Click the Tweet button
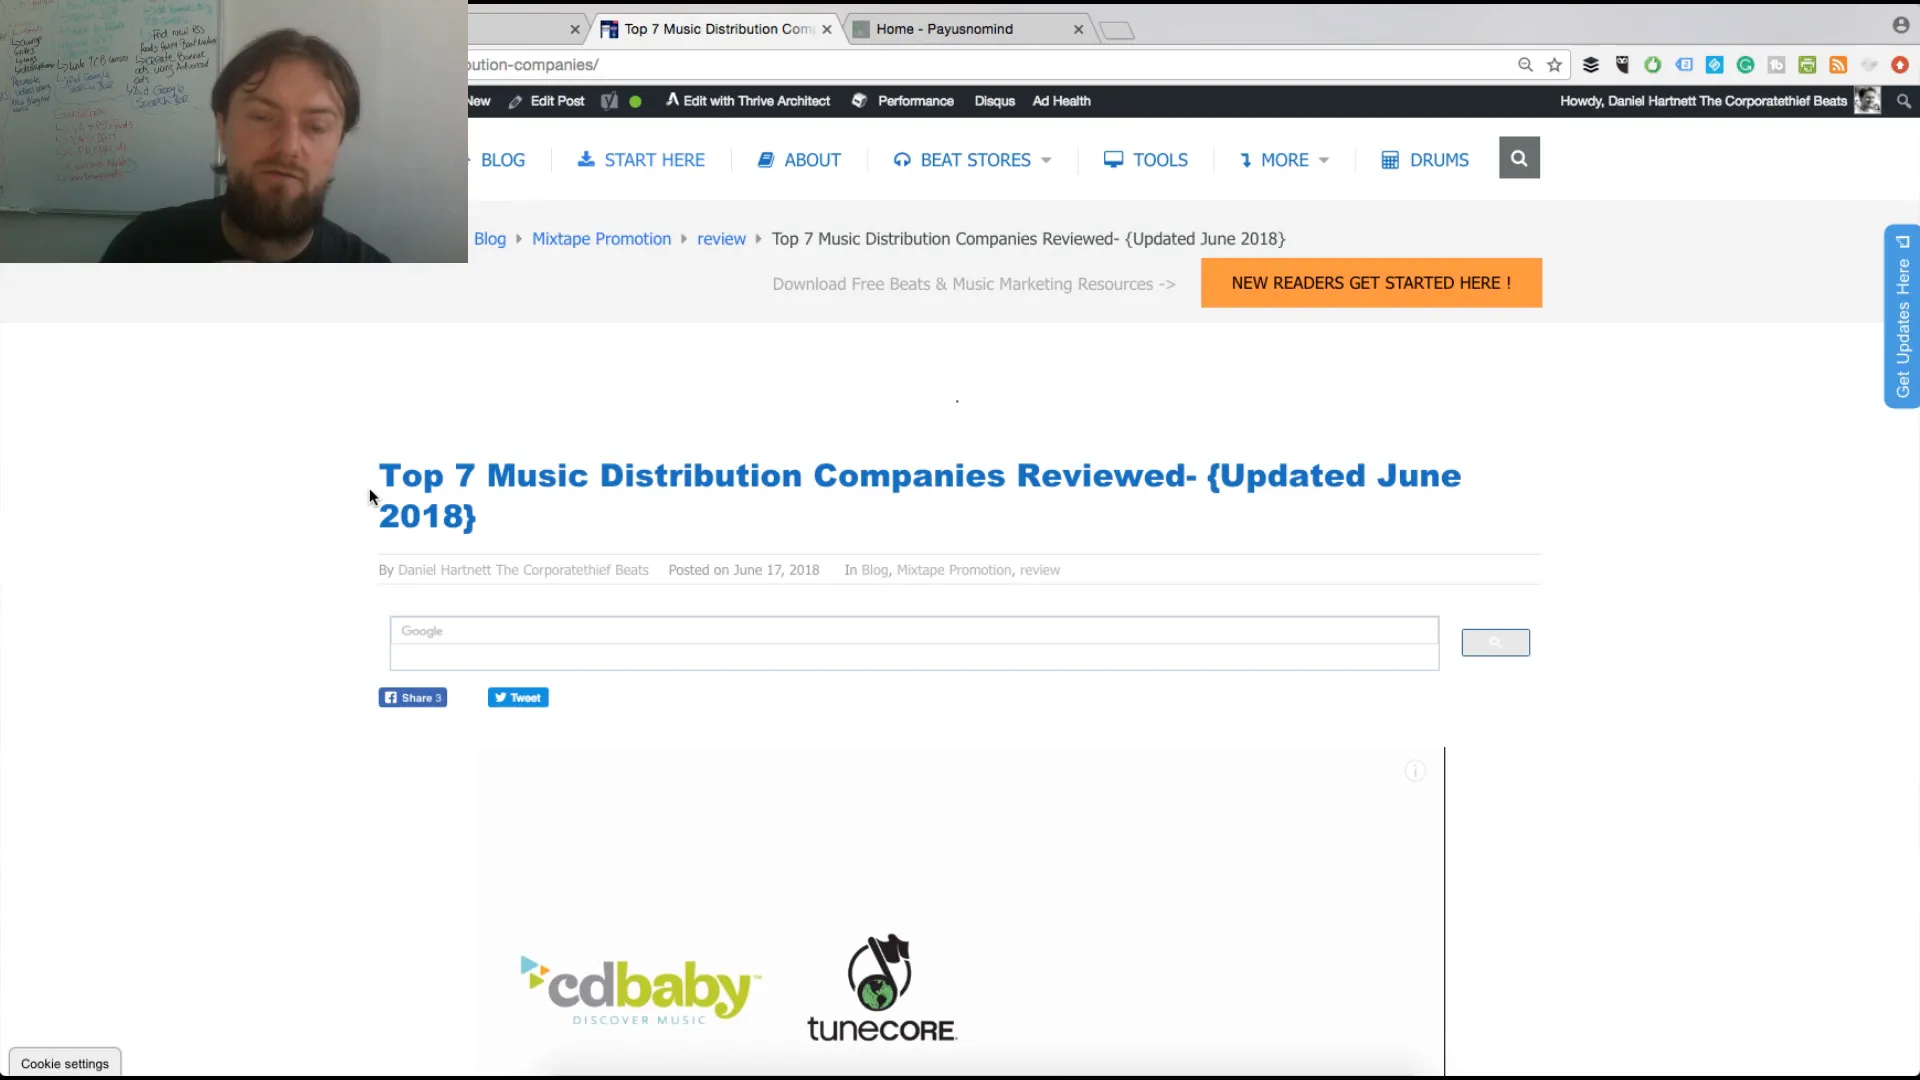Screen dimensions: 1920x1080 click(517, 698)
